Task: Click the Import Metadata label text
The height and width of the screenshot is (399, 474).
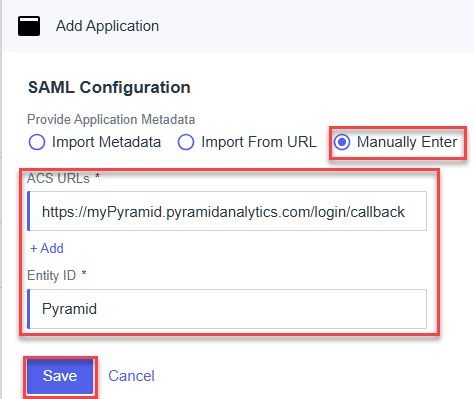Action: point(107,142)
